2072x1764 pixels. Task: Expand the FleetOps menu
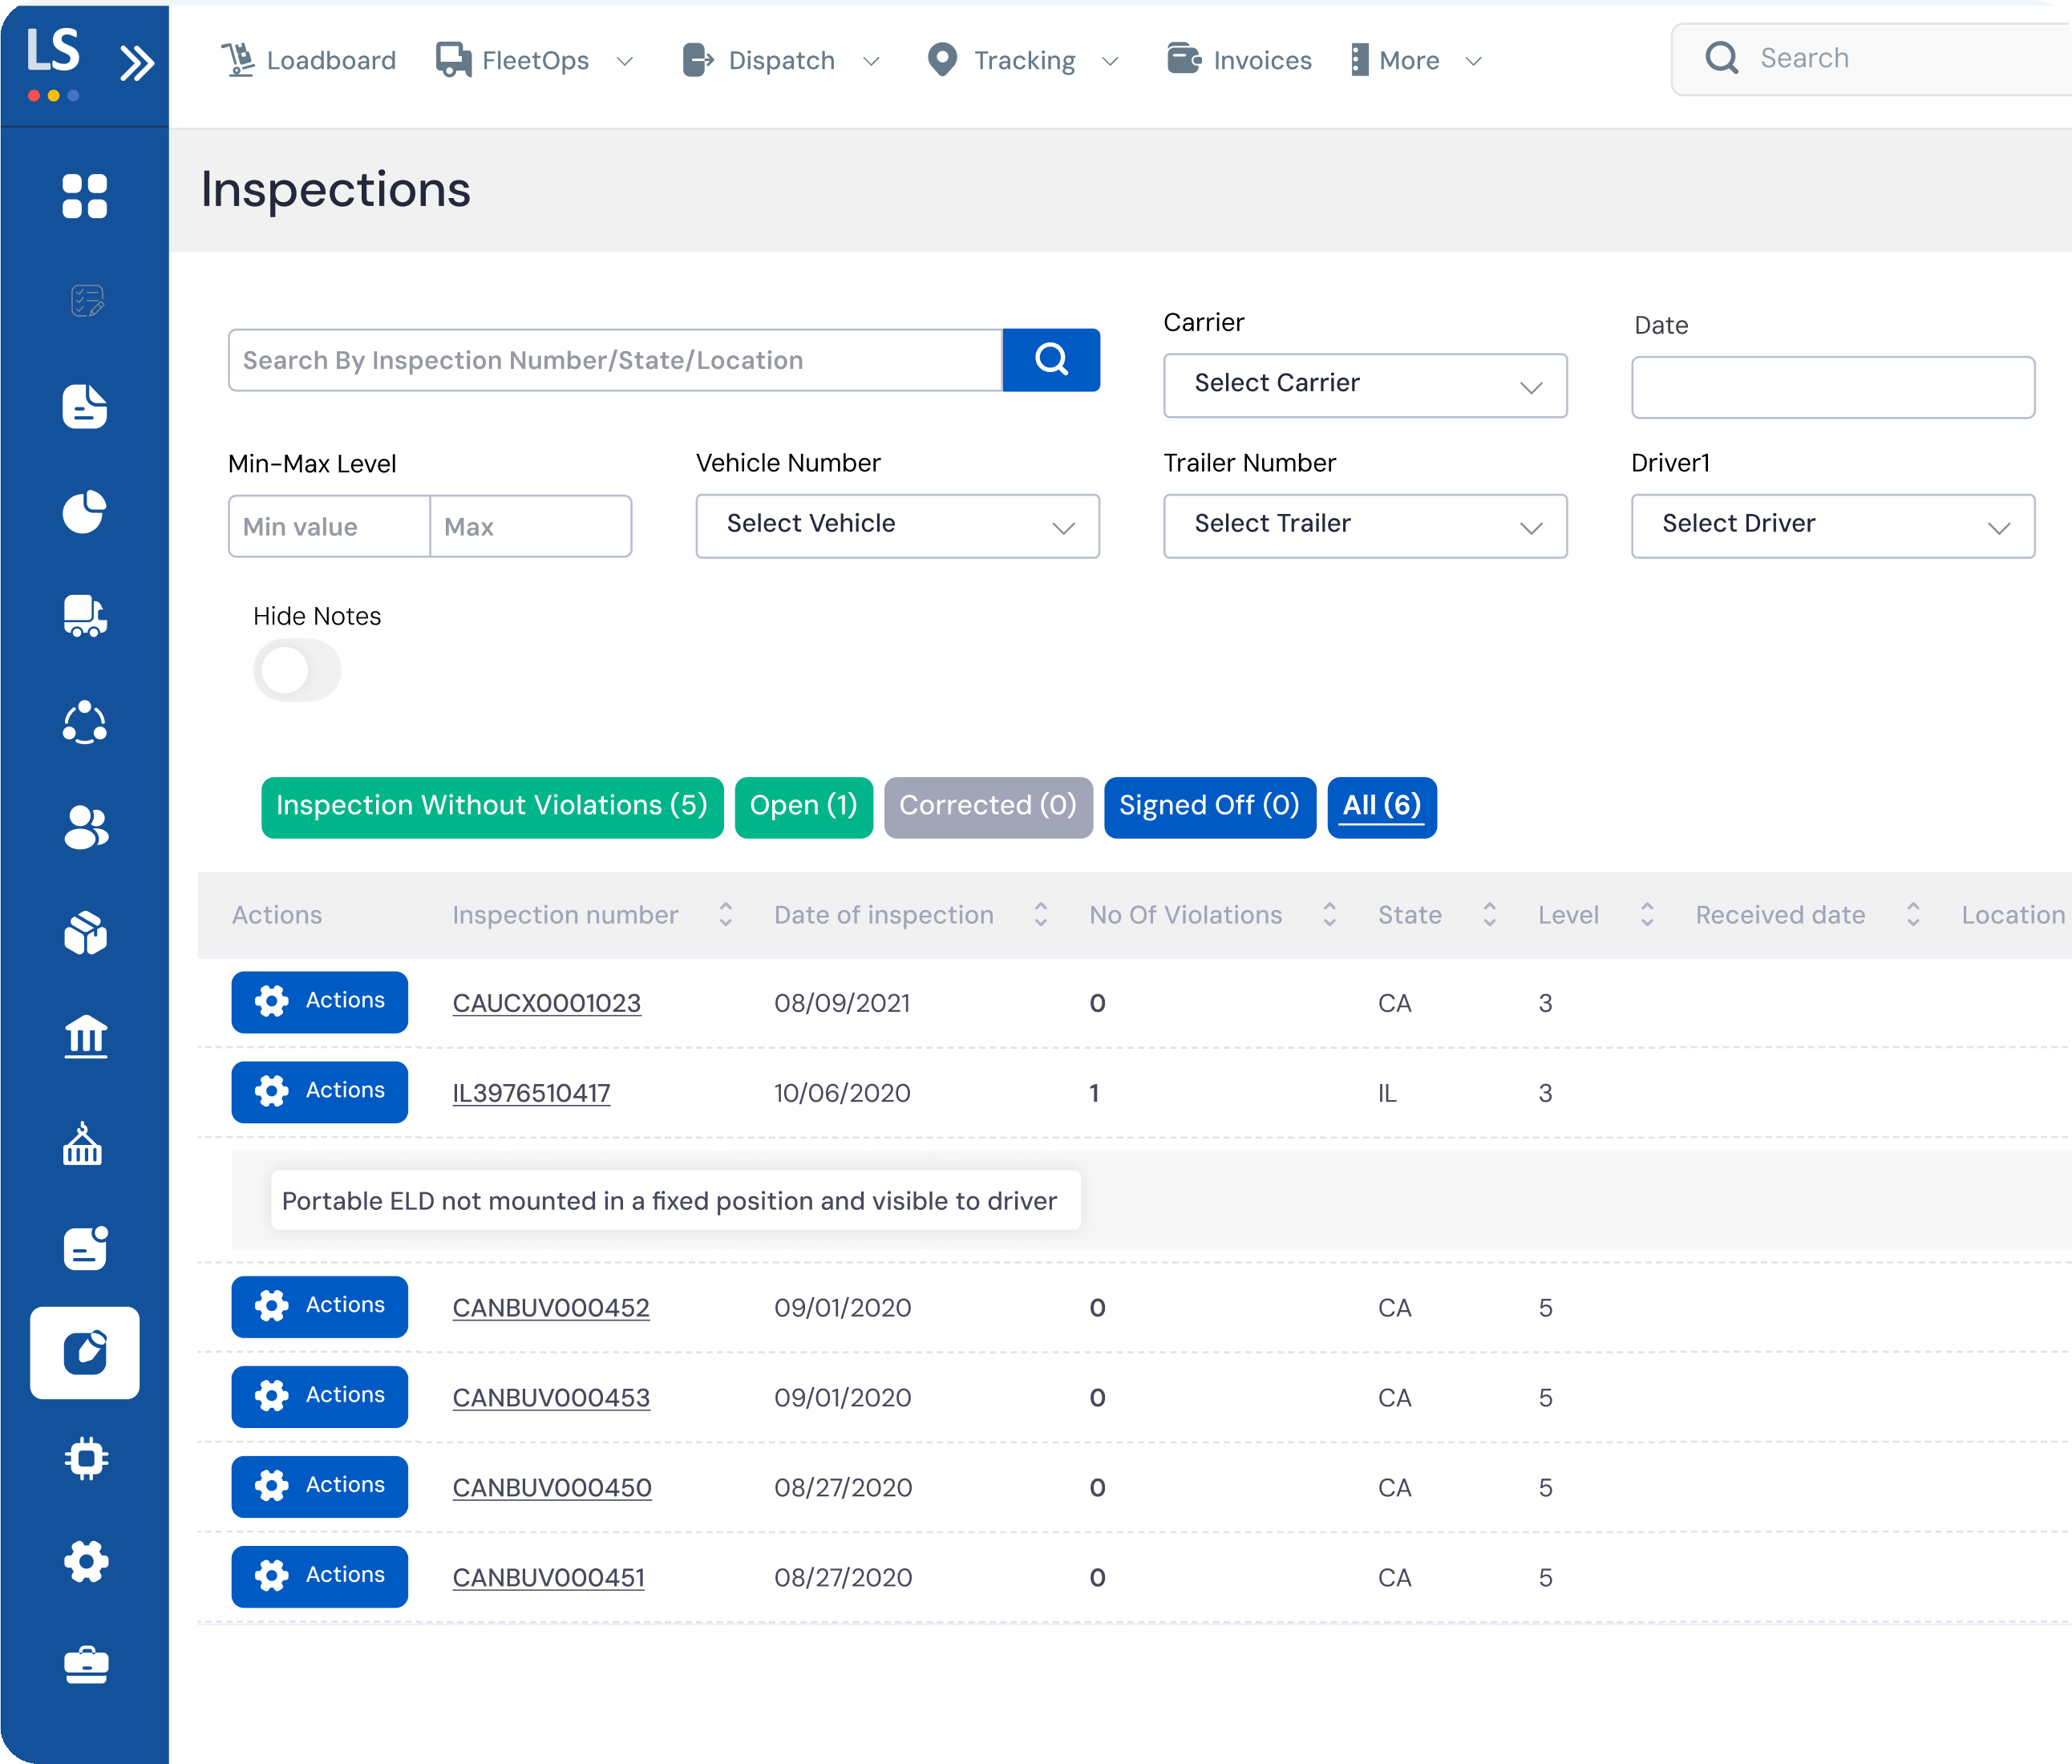[x=535, y=61]
